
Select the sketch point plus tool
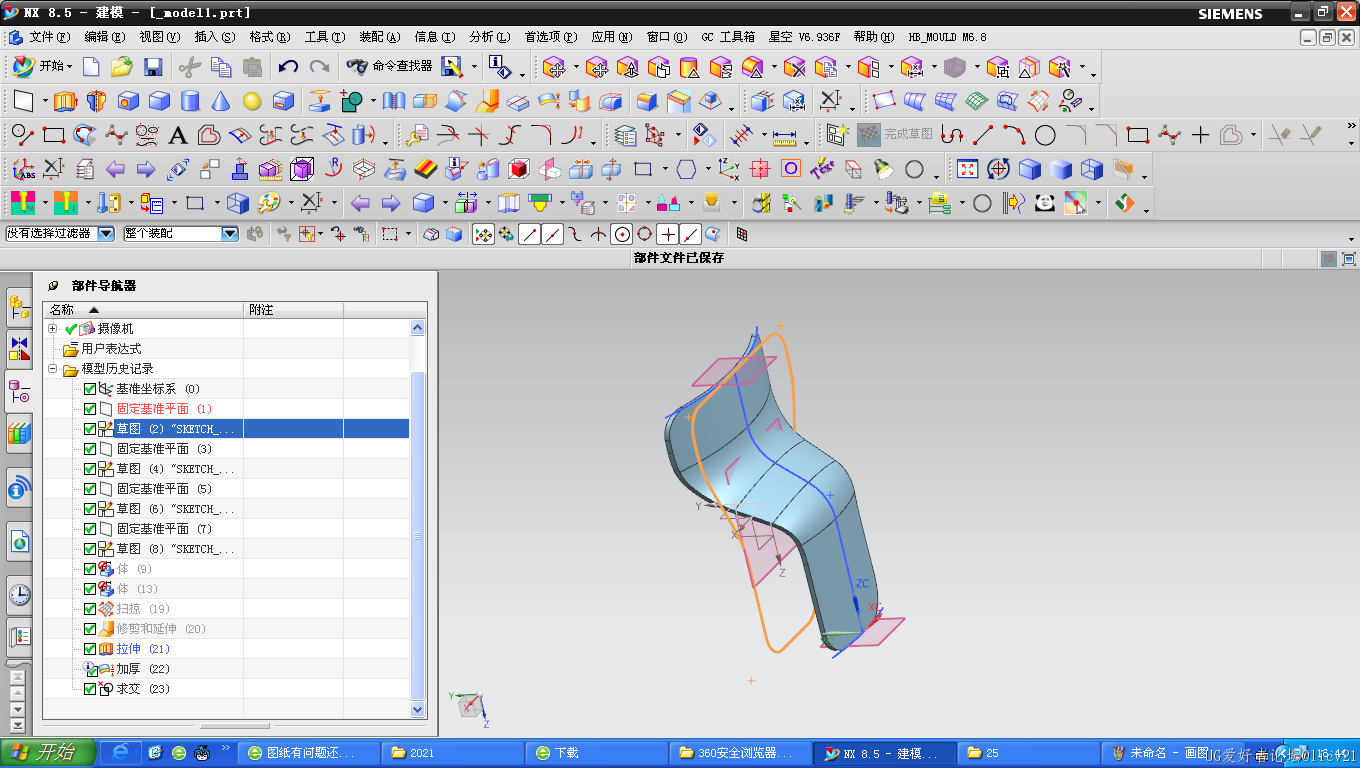[1200, 135]
